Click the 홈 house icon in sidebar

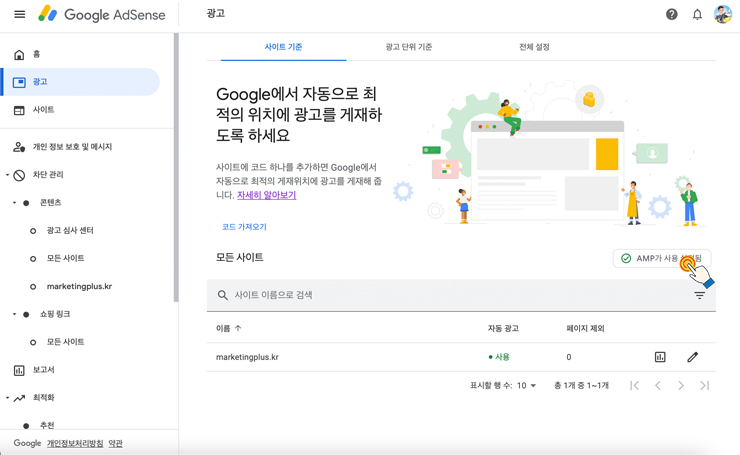point(19,55)
